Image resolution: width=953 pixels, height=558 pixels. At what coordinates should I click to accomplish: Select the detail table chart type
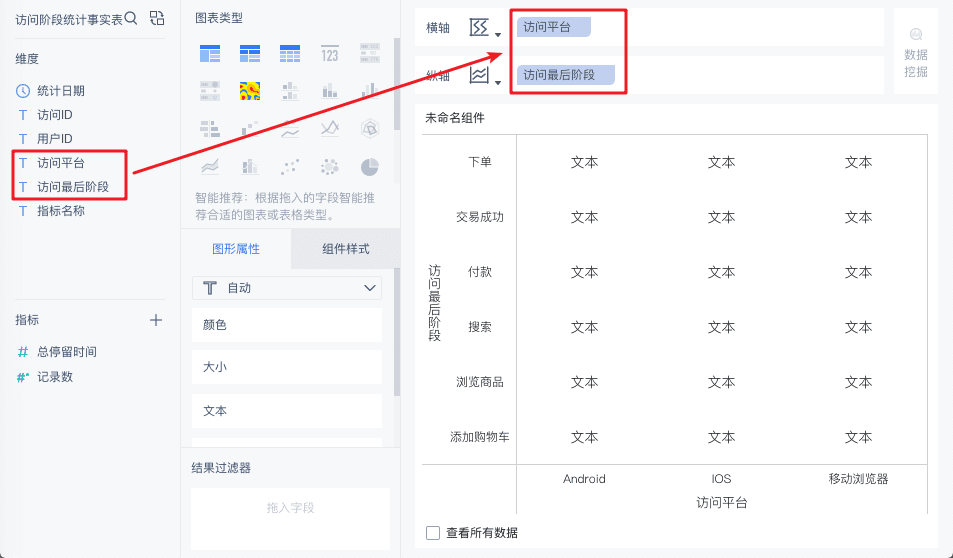pos(290,53)
